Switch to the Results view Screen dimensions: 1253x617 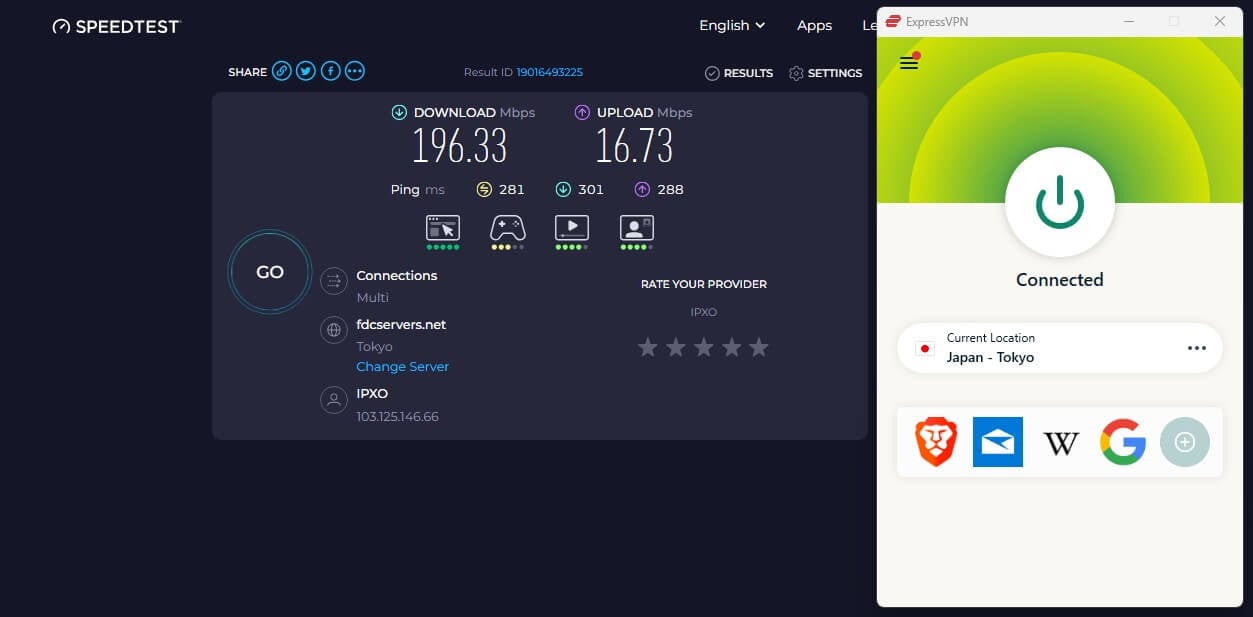[739, 72]
